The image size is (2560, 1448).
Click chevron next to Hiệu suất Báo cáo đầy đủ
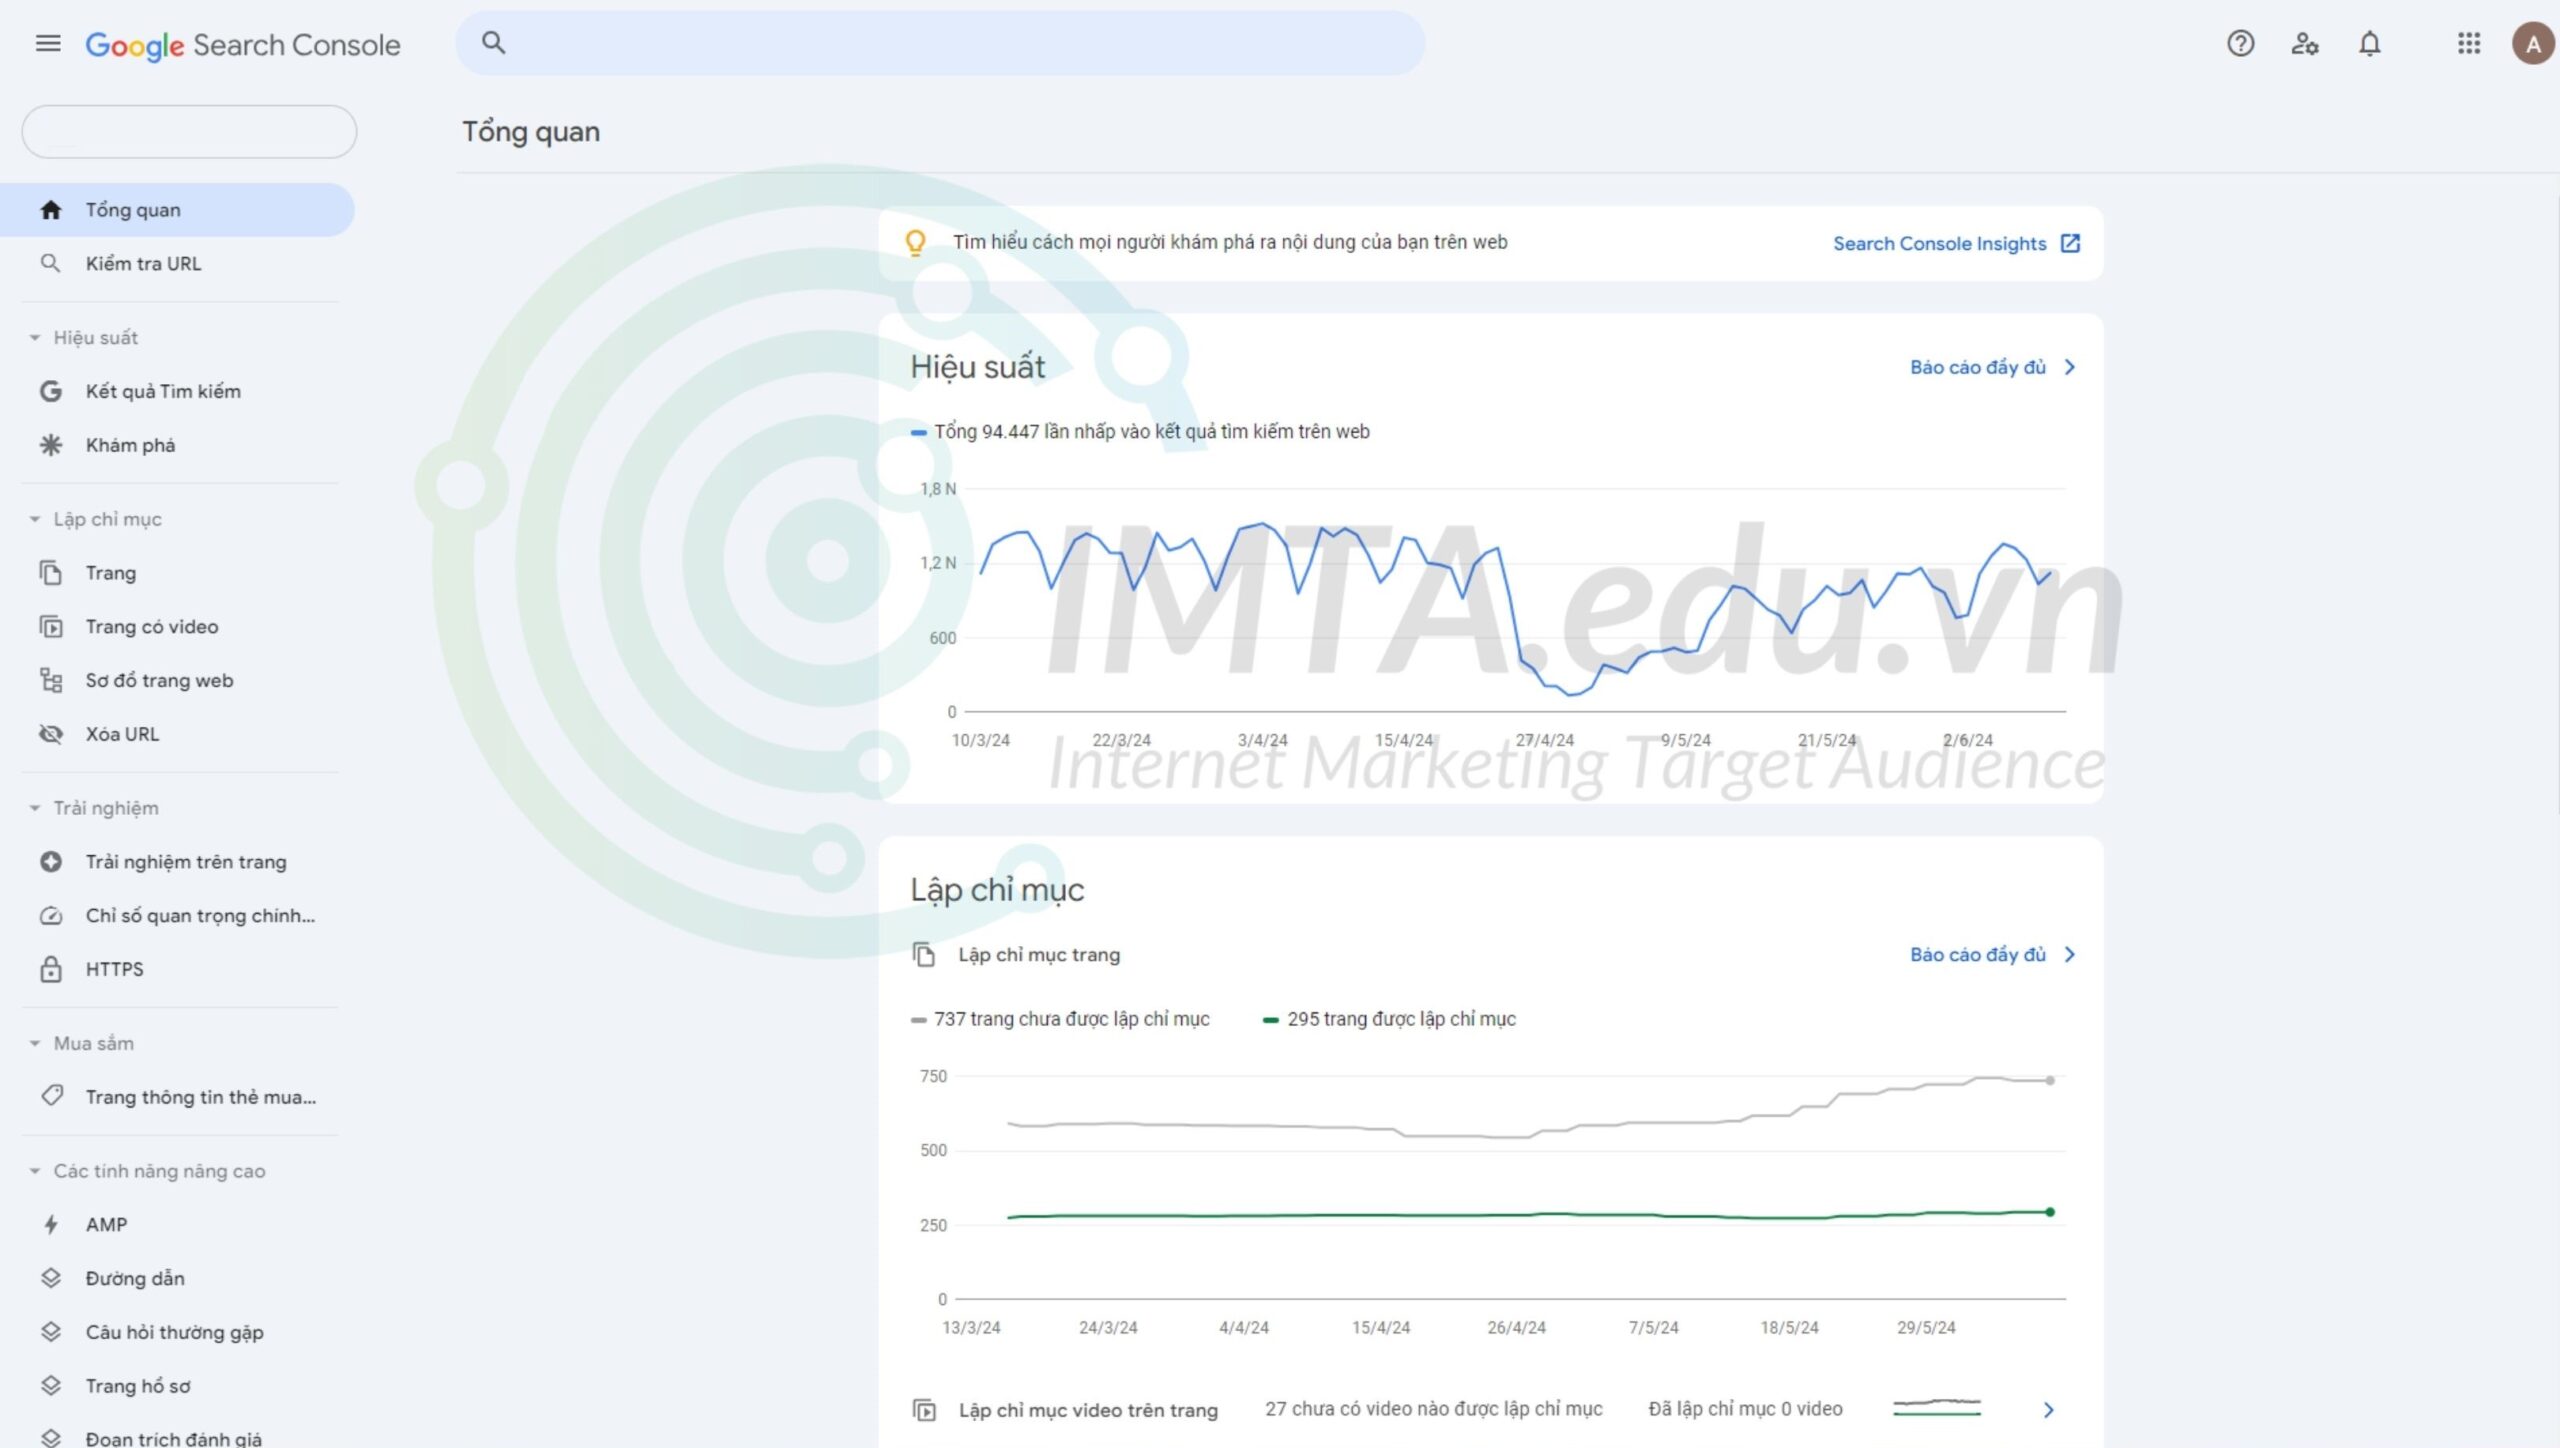(x=2070, y=367)
